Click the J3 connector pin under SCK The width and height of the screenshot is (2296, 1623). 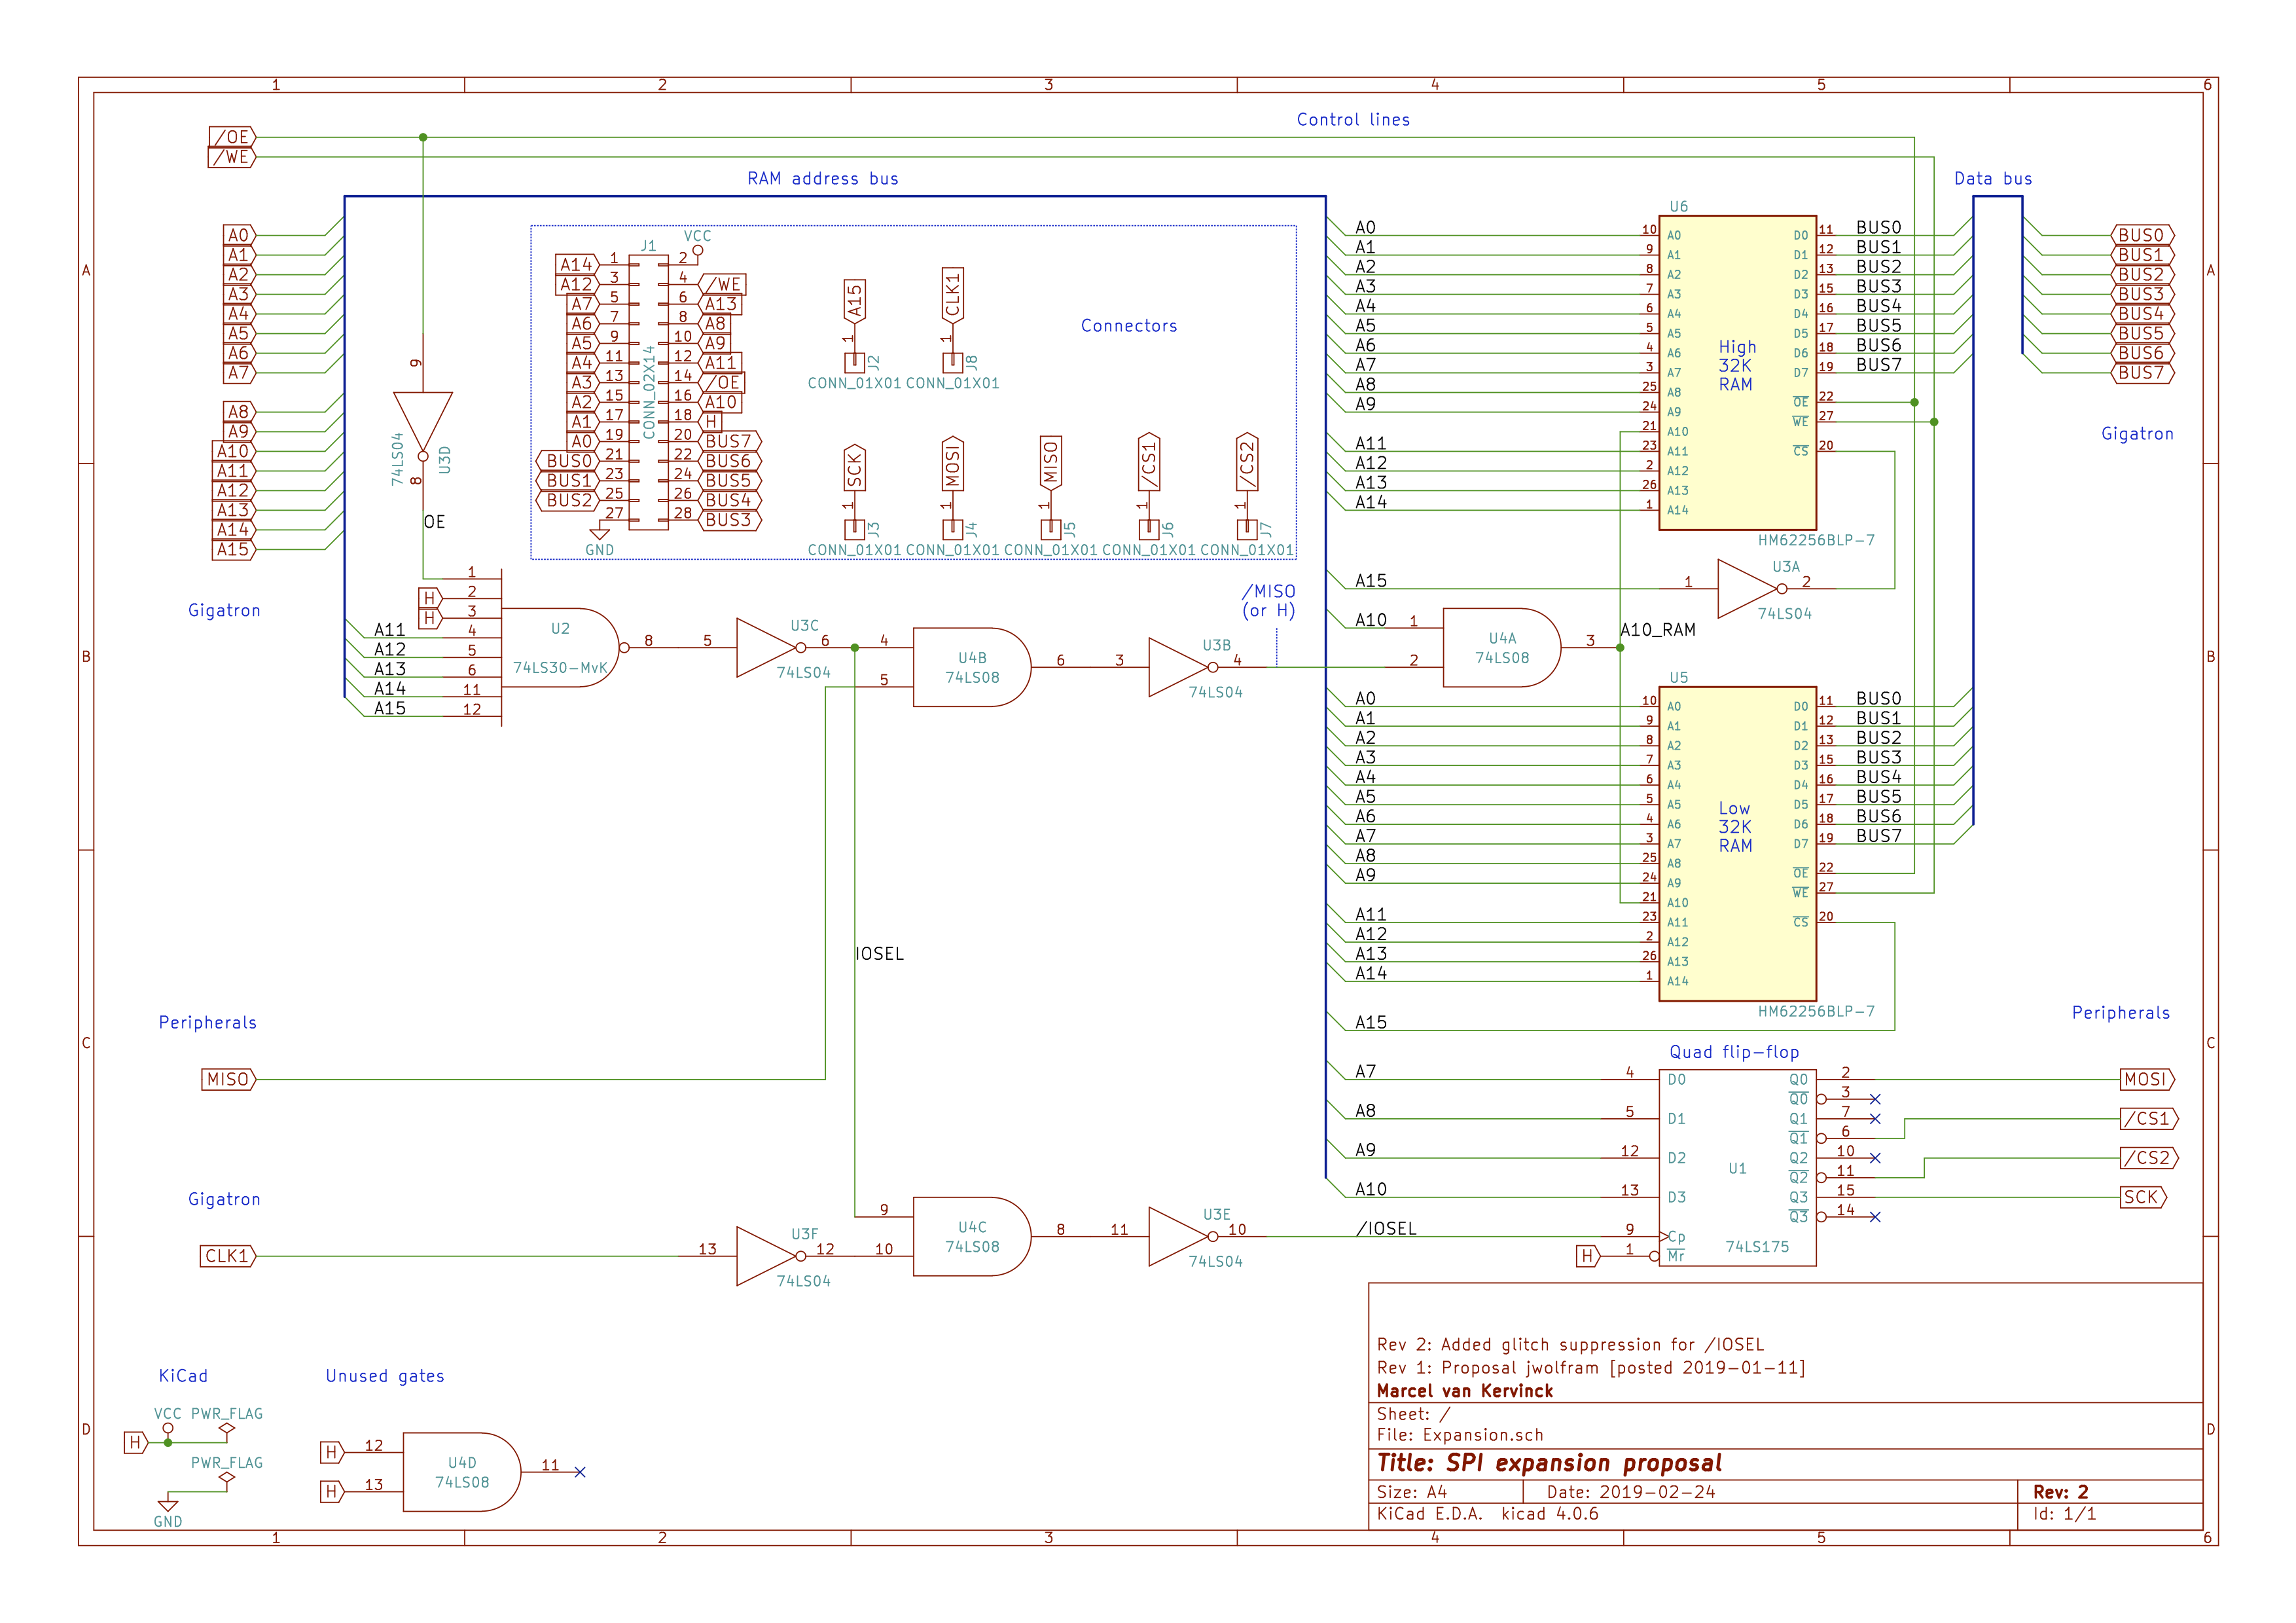click(854, 530)
